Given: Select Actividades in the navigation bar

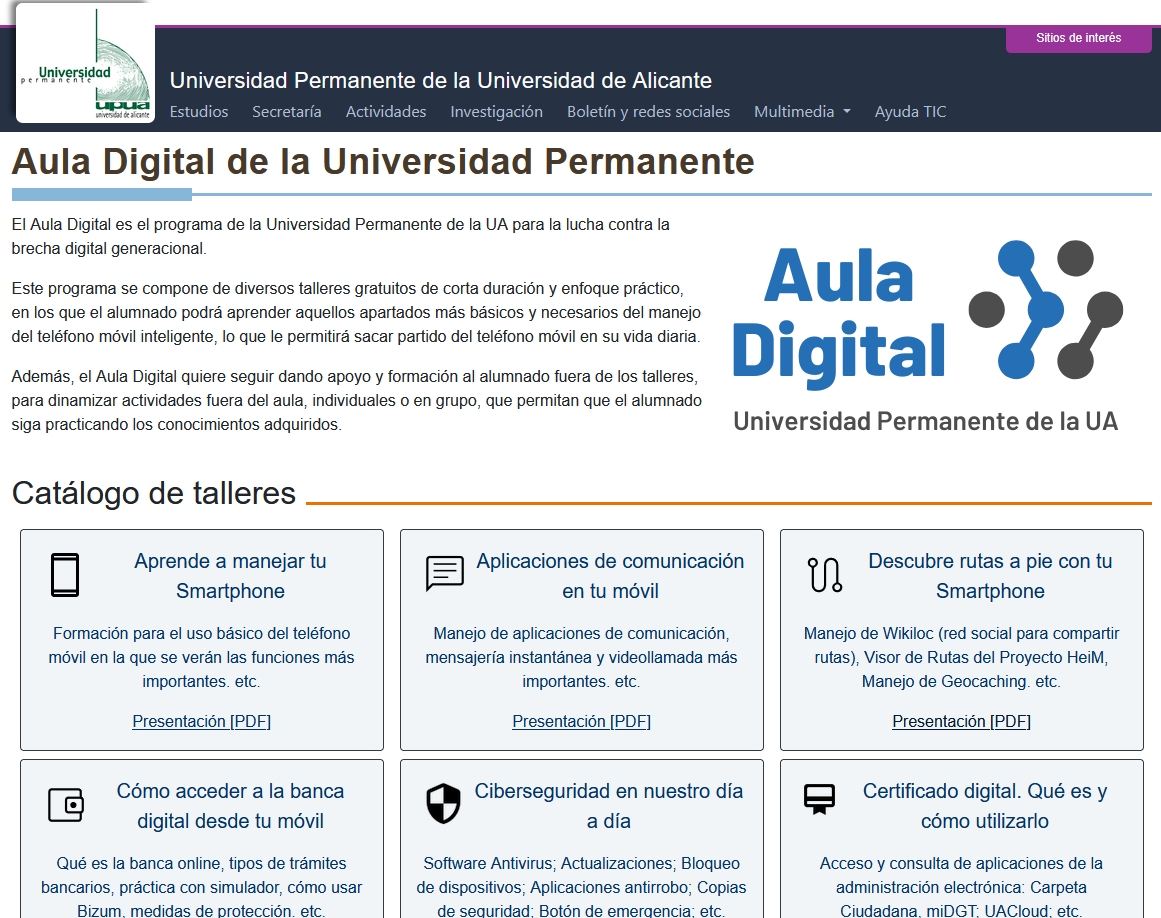Looking at the screenshot, I should coord(386,112).
